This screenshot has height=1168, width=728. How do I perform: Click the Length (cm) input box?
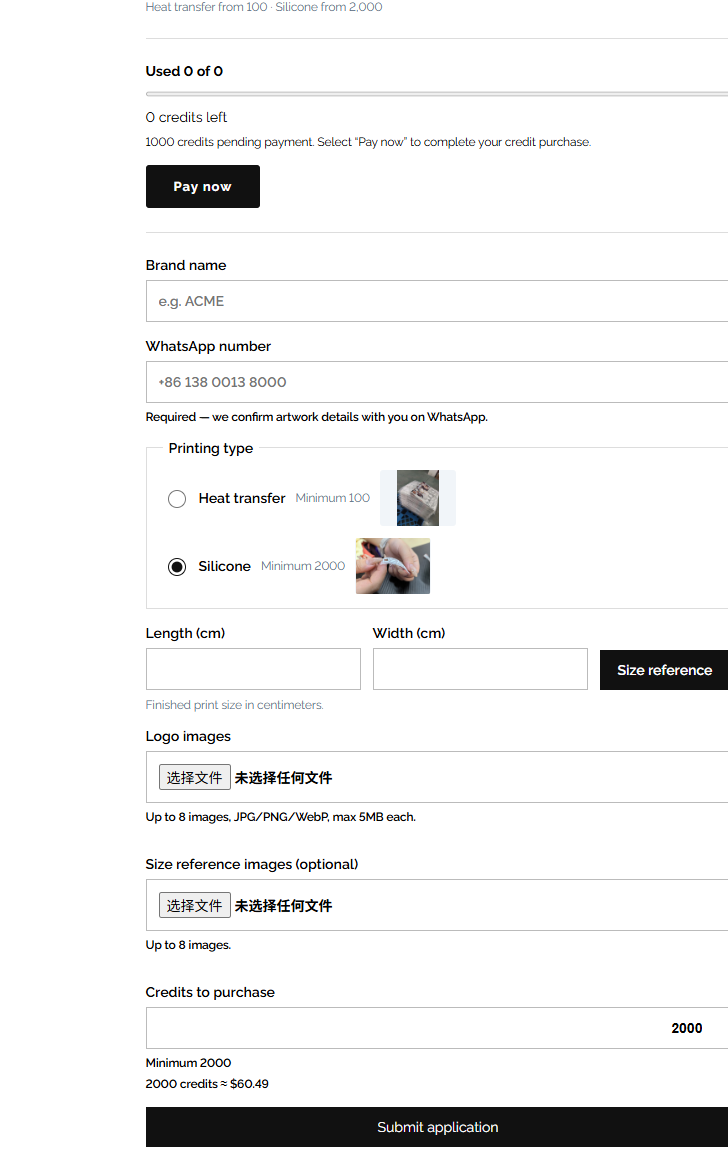[253, 669]
